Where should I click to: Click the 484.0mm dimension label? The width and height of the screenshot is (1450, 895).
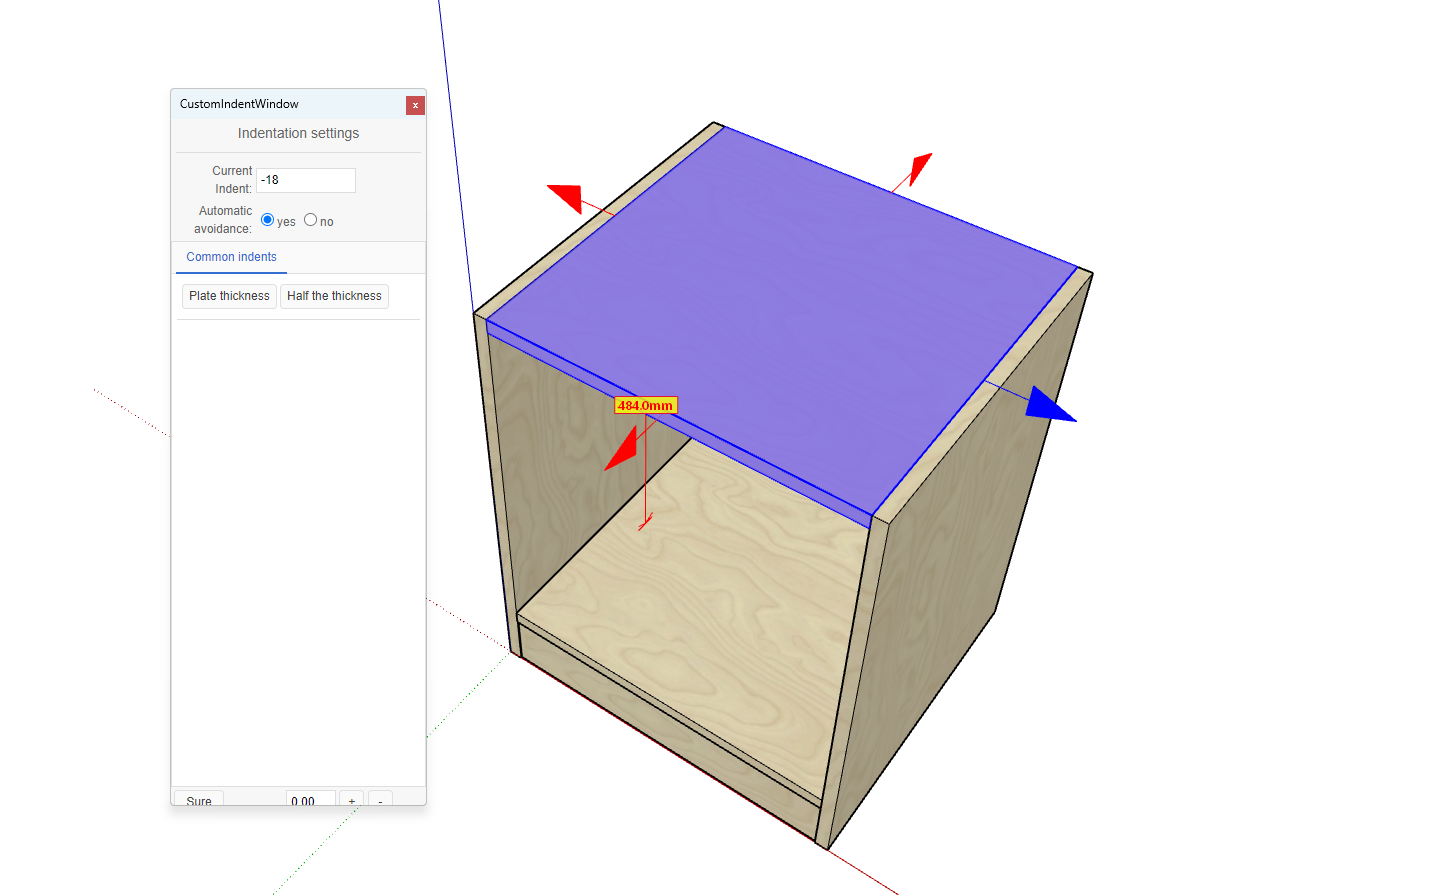coord(645,405)
